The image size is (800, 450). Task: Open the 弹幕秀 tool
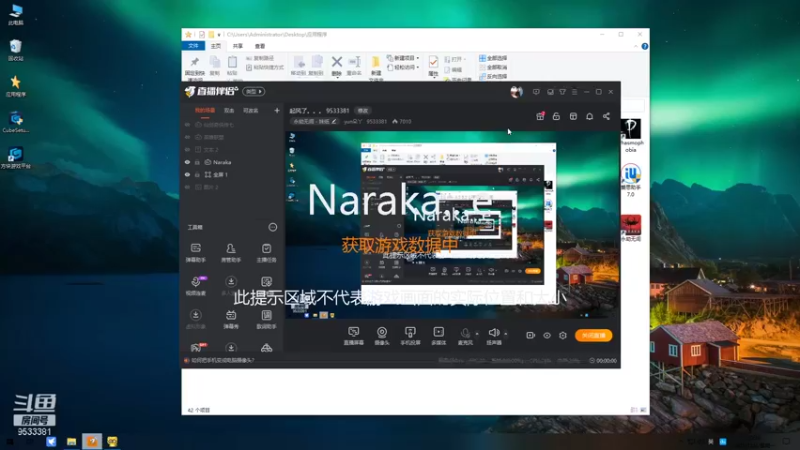click(x=231, y=319)
